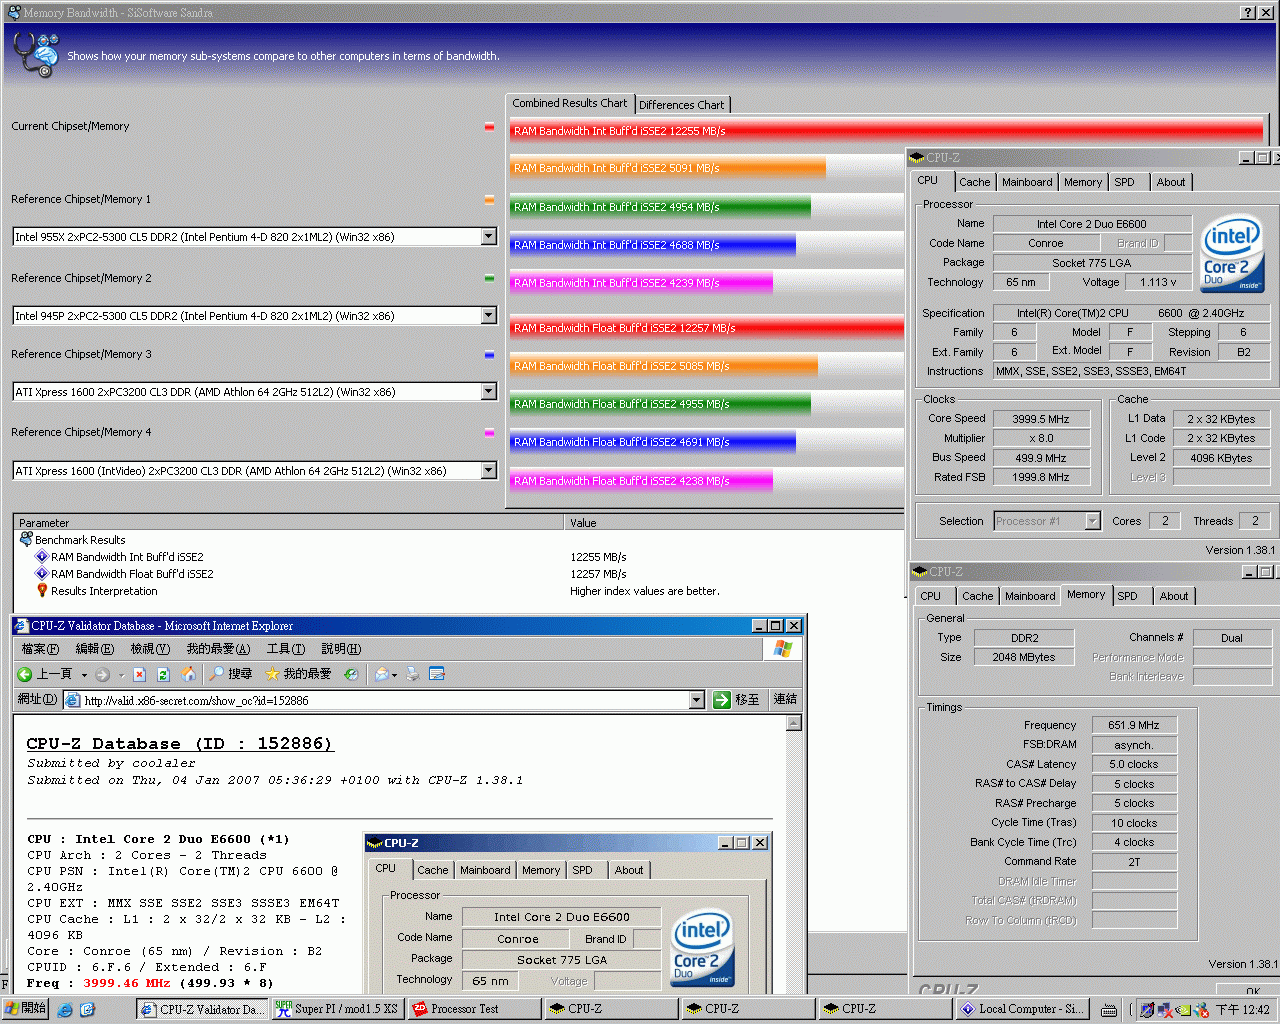Click the IE page scrollbar up arrow

pos(794,724)
